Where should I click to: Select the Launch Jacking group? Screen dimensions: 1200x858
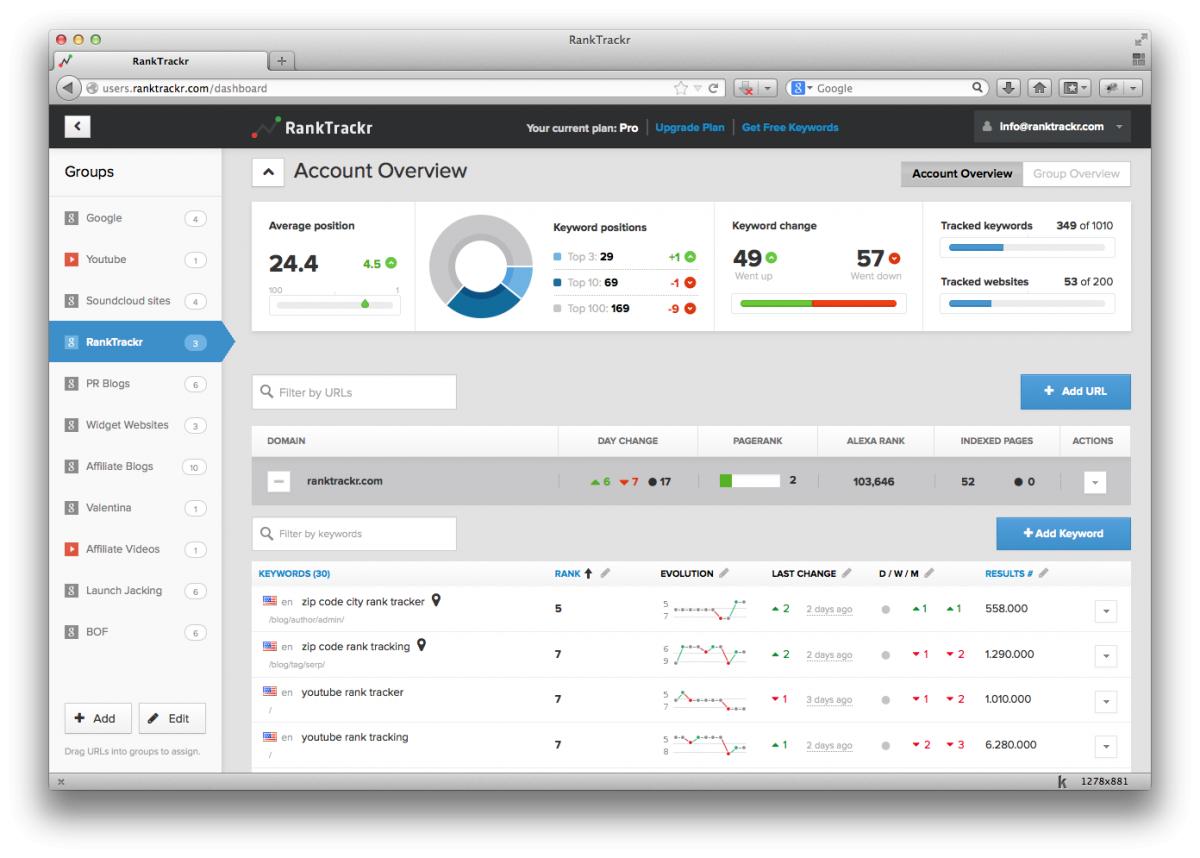(135, 591)
